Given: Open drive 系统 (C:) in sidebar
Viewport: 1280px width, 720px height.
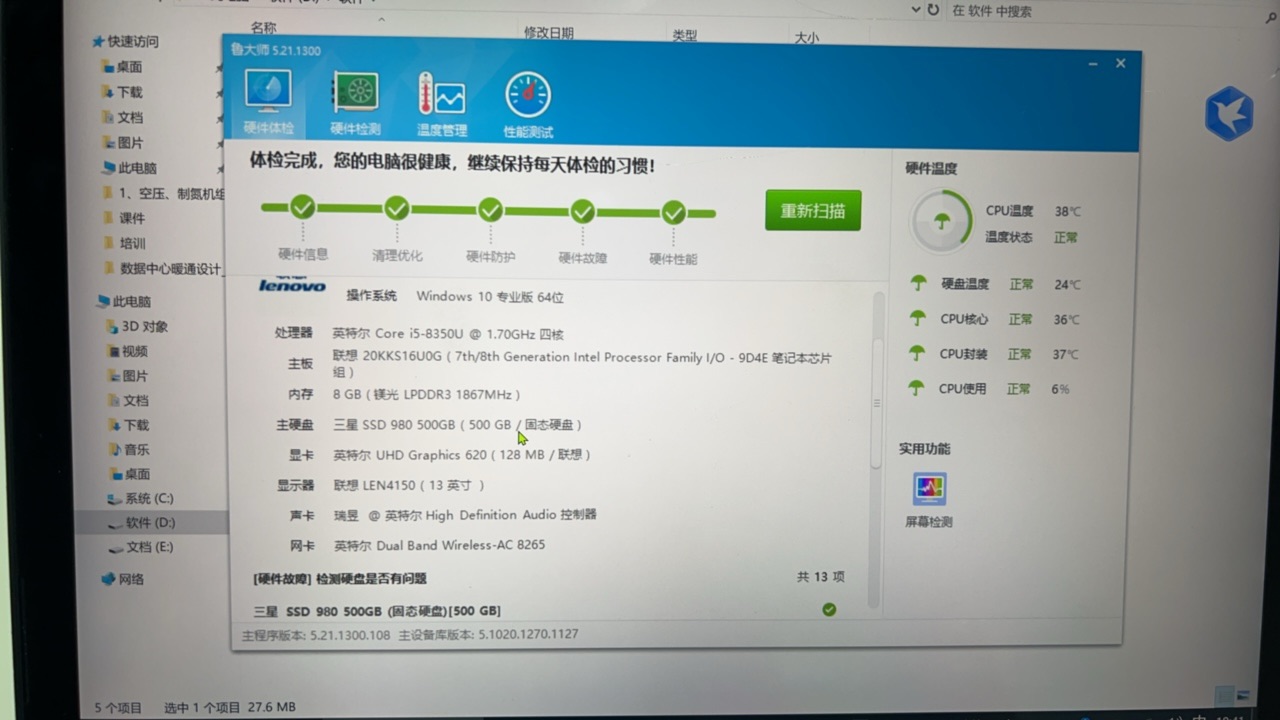Looking at the screenshot, I should pyautogui.click(x=141, y=498).
